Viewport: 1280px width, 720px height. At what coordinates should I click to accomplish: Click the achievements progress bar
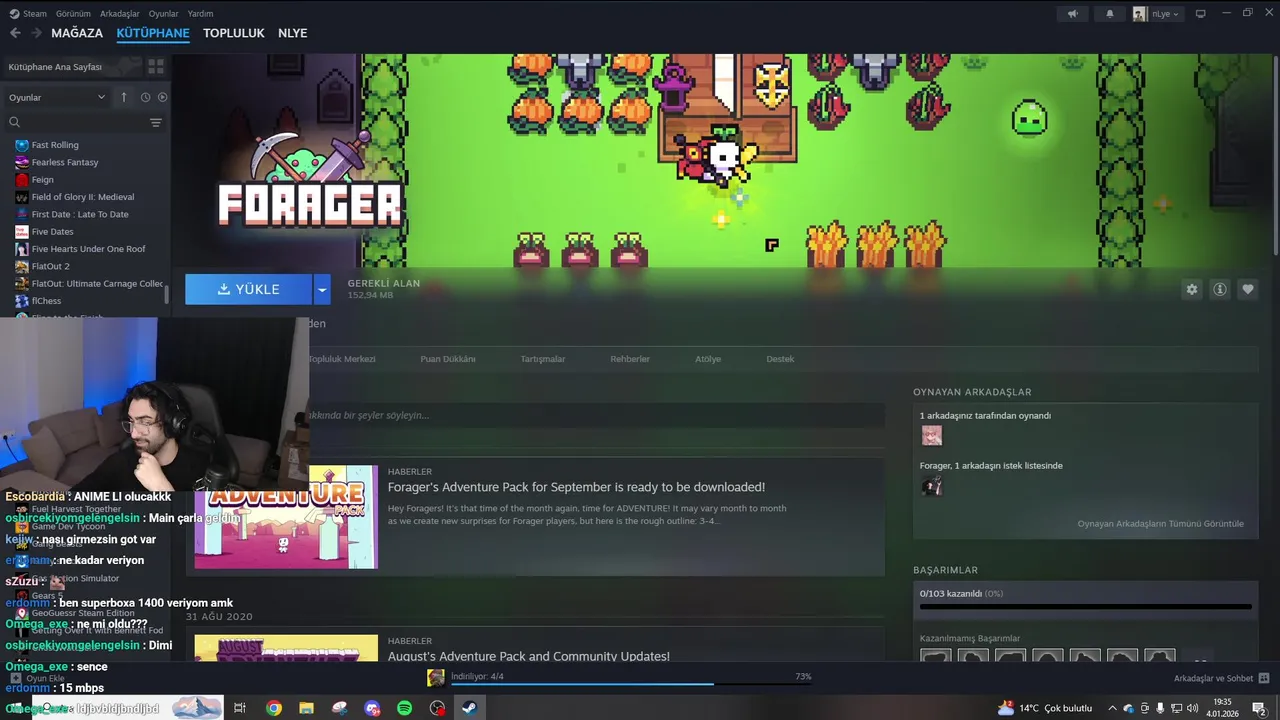[x=1086, y=606]
